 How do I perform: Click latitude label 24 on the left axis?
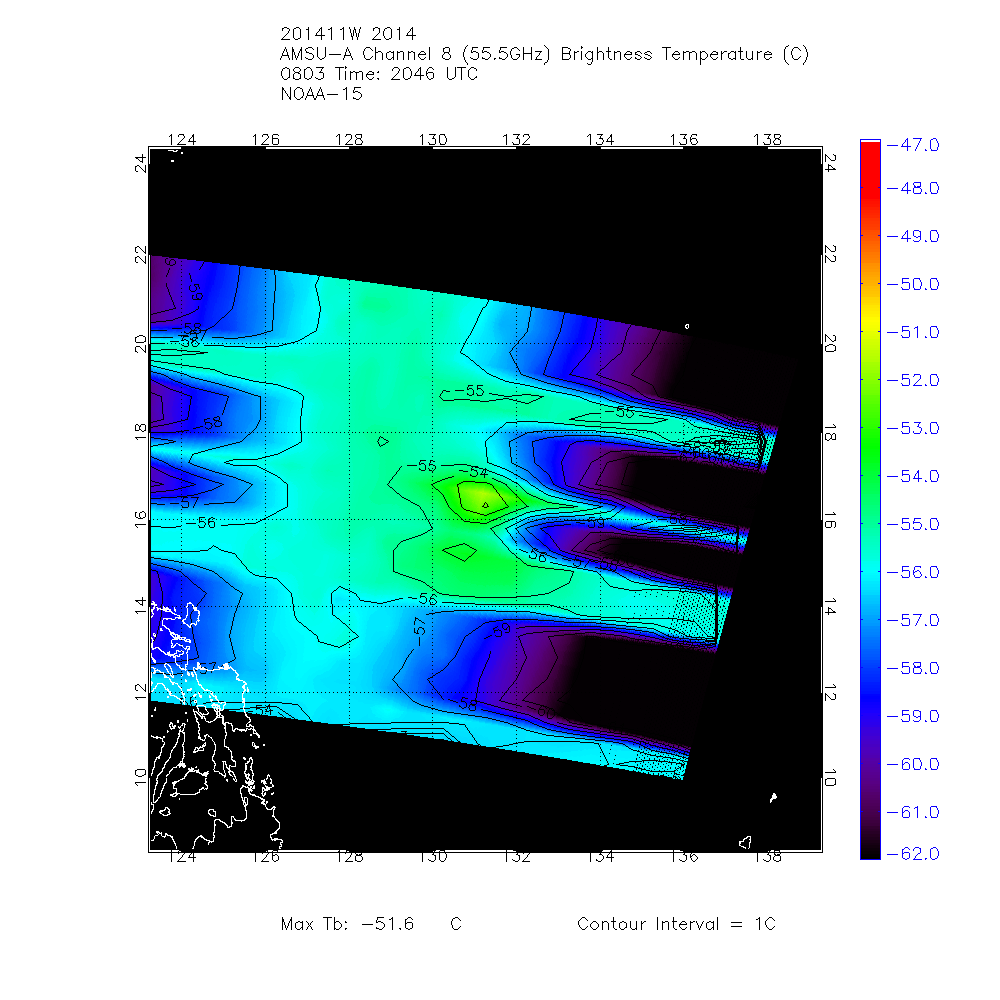pyautogui.click(x=140, y=163)
